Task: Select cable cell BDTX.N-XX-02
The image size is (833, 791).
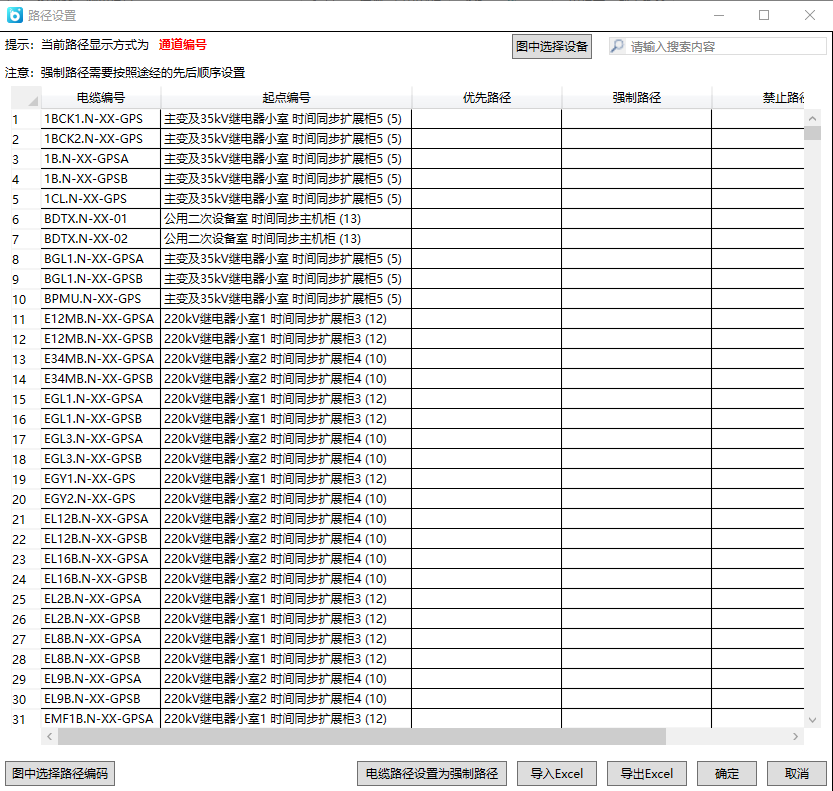Action: coord(100,239)
